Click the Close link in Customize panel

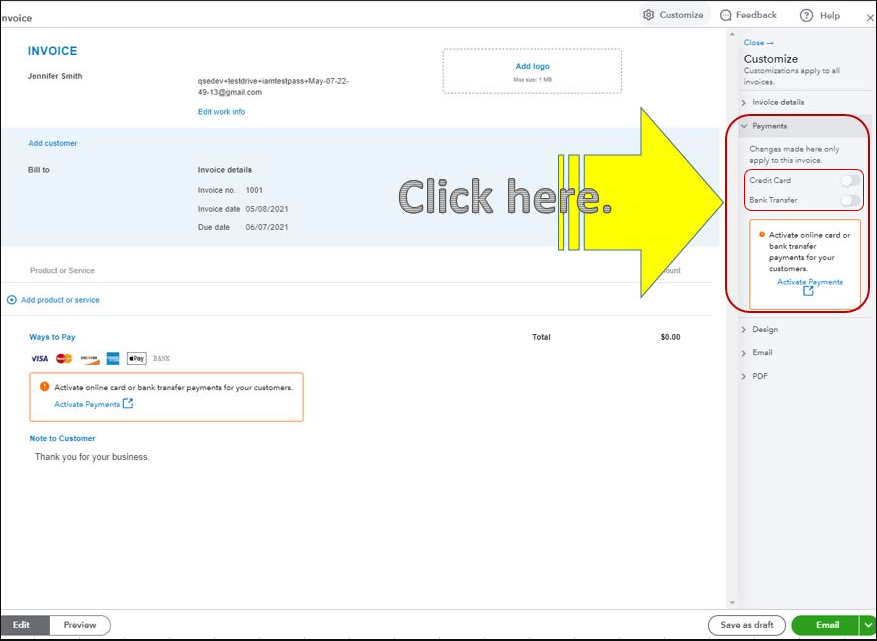pyautogui.click(x=758, y=43)
